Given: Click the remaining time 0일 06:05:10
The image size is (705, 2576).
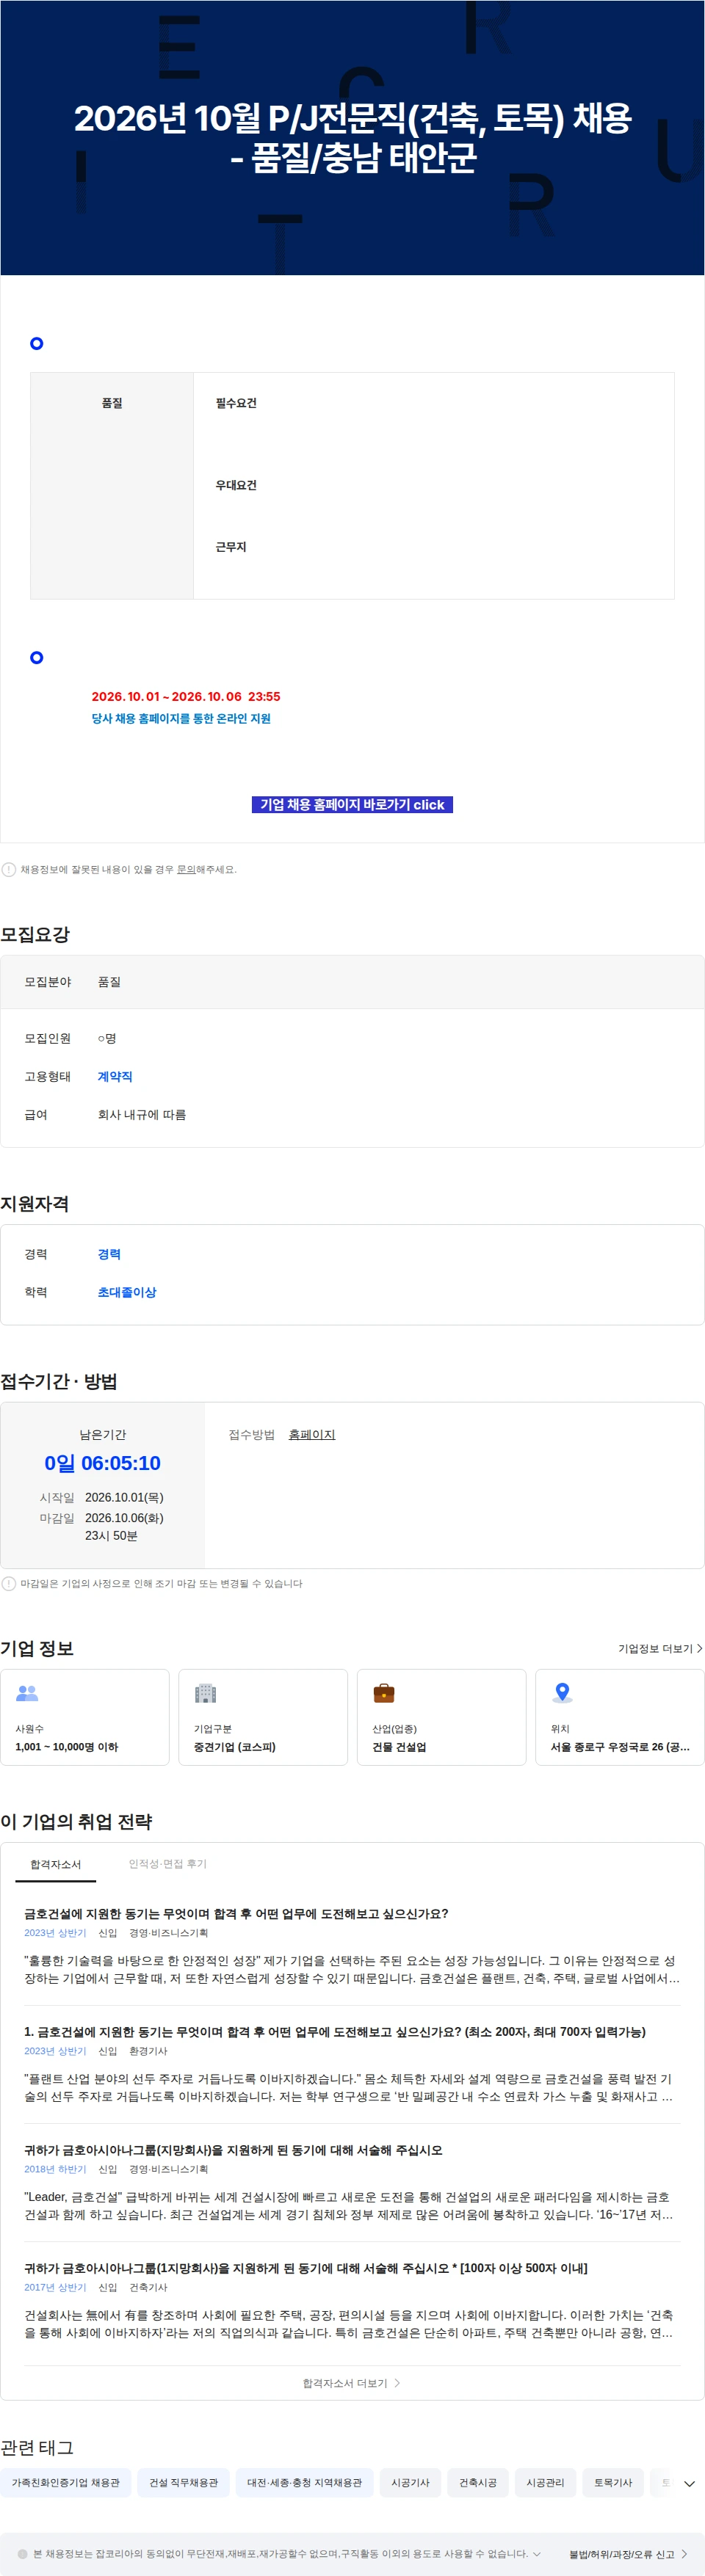Looking at the screenshot, I should coord(102,1463).
